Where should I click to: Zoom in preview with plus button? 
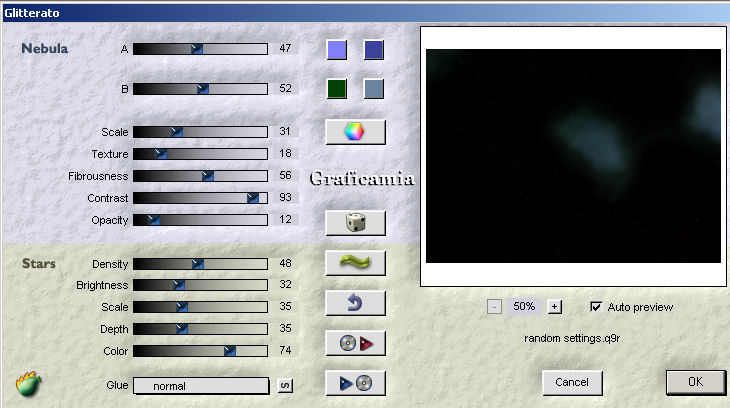pos(554,307)
